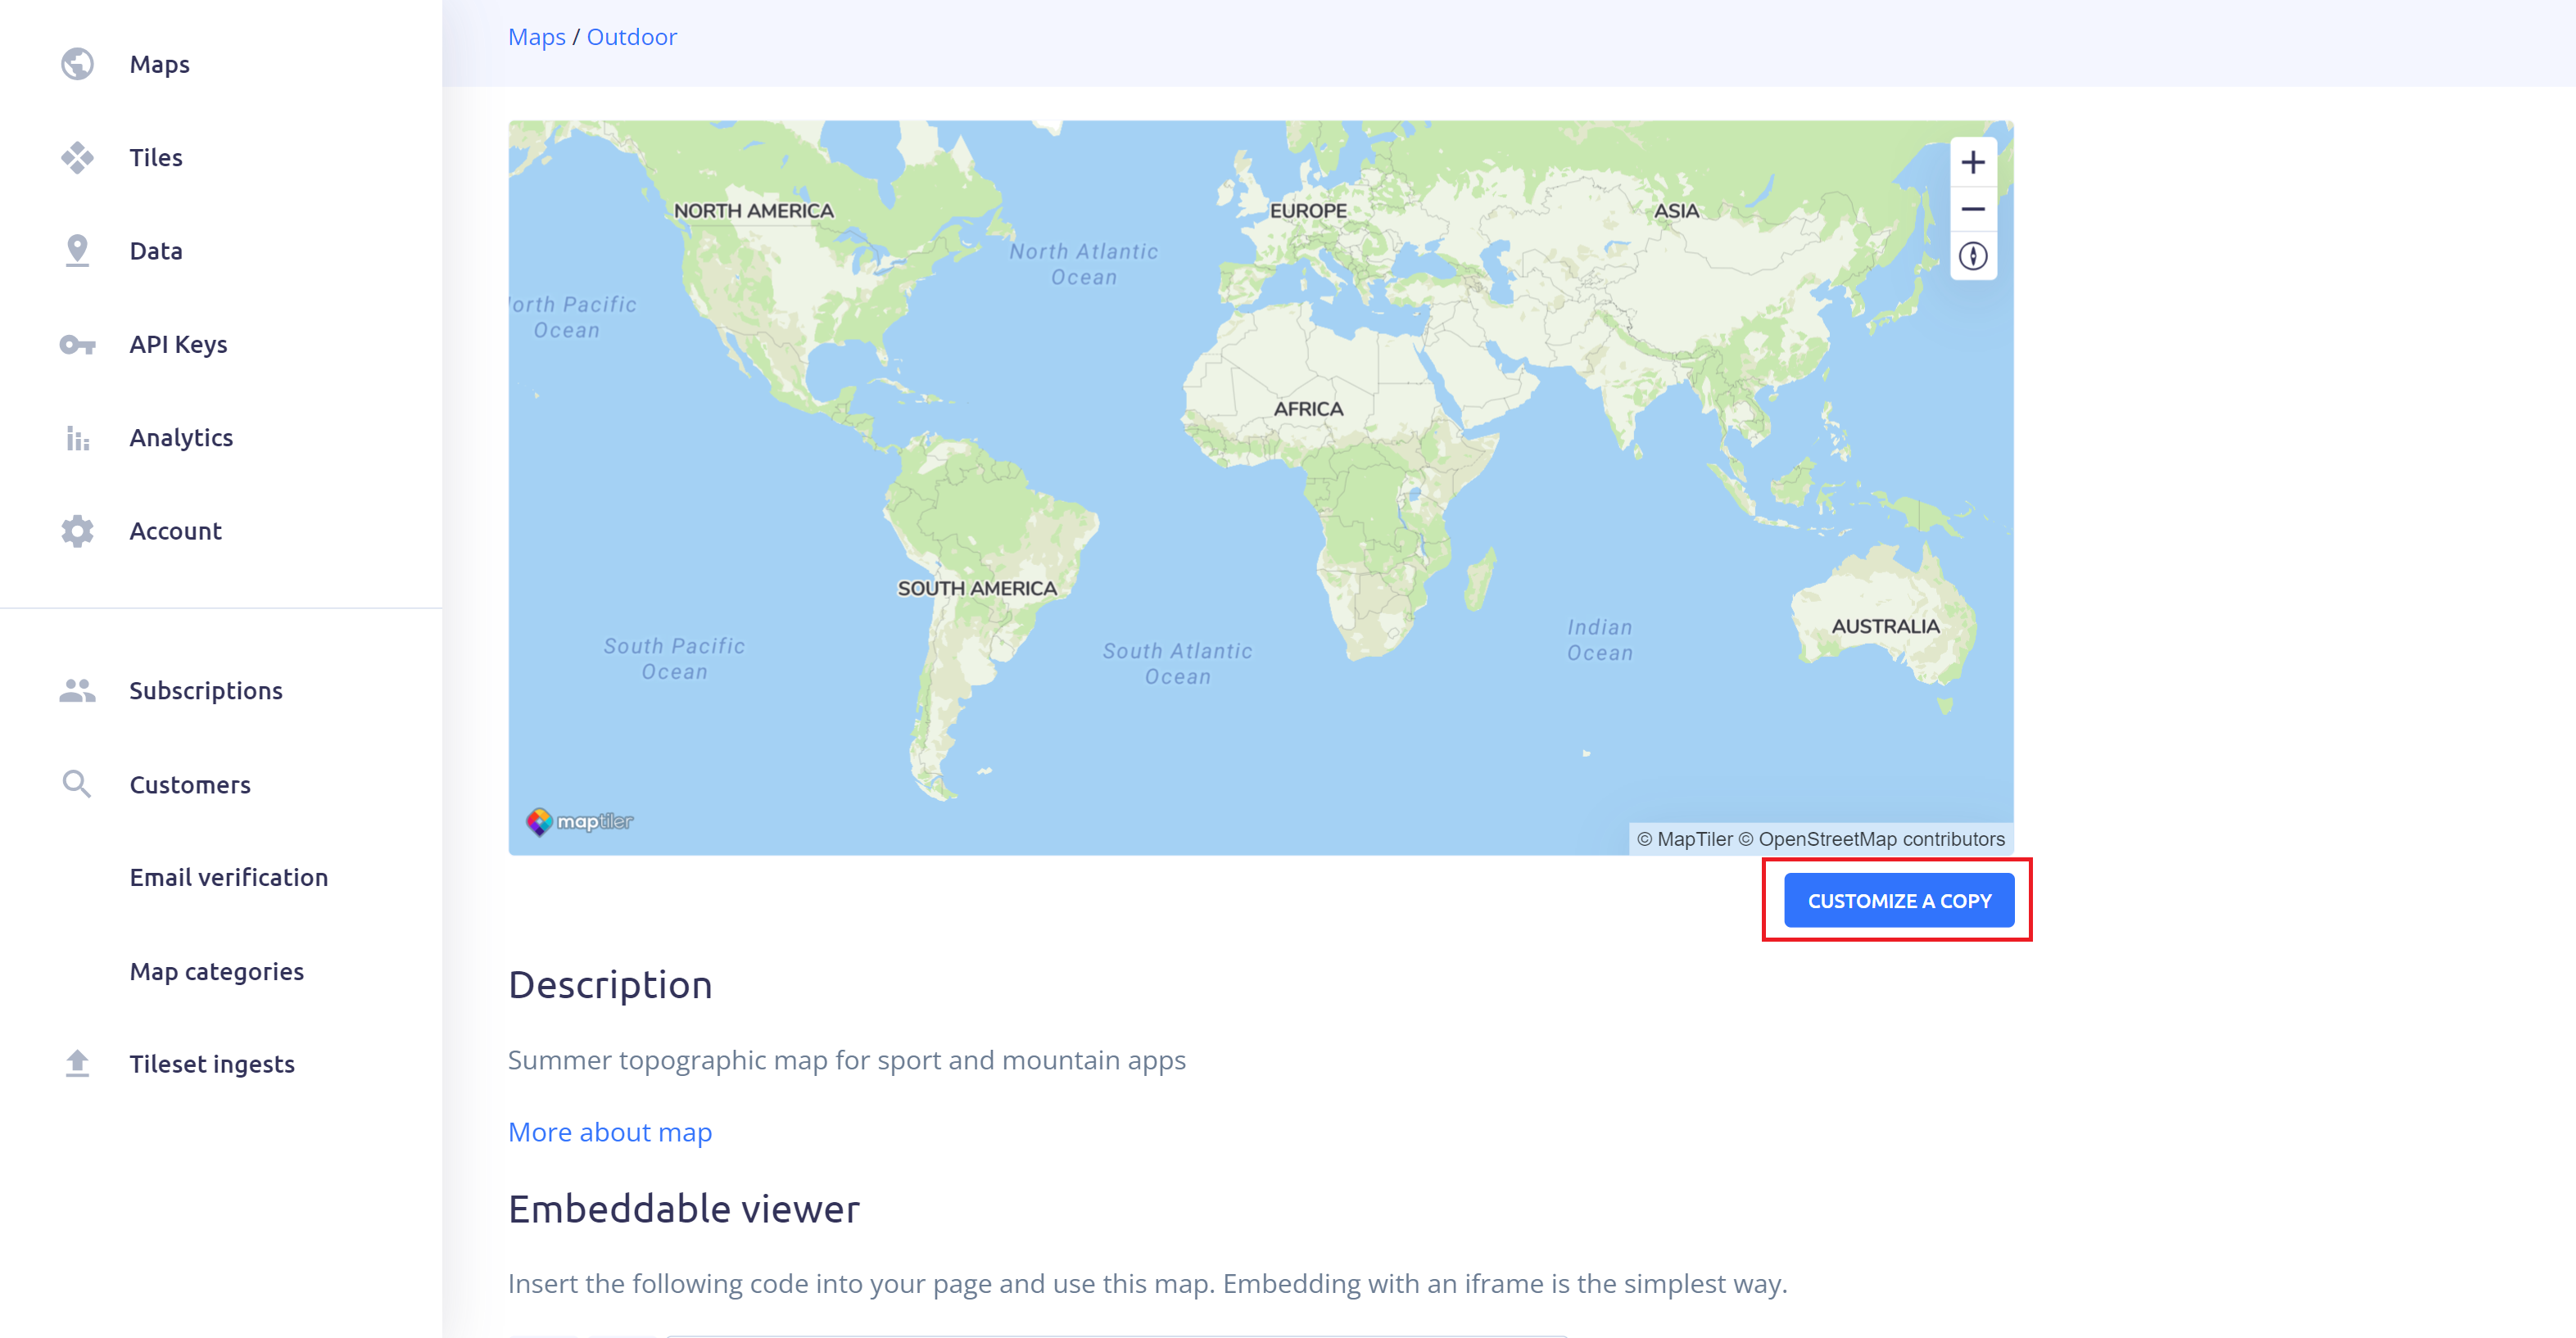
Task: Click the MapTiler logo on map
Action: point(579,820)
